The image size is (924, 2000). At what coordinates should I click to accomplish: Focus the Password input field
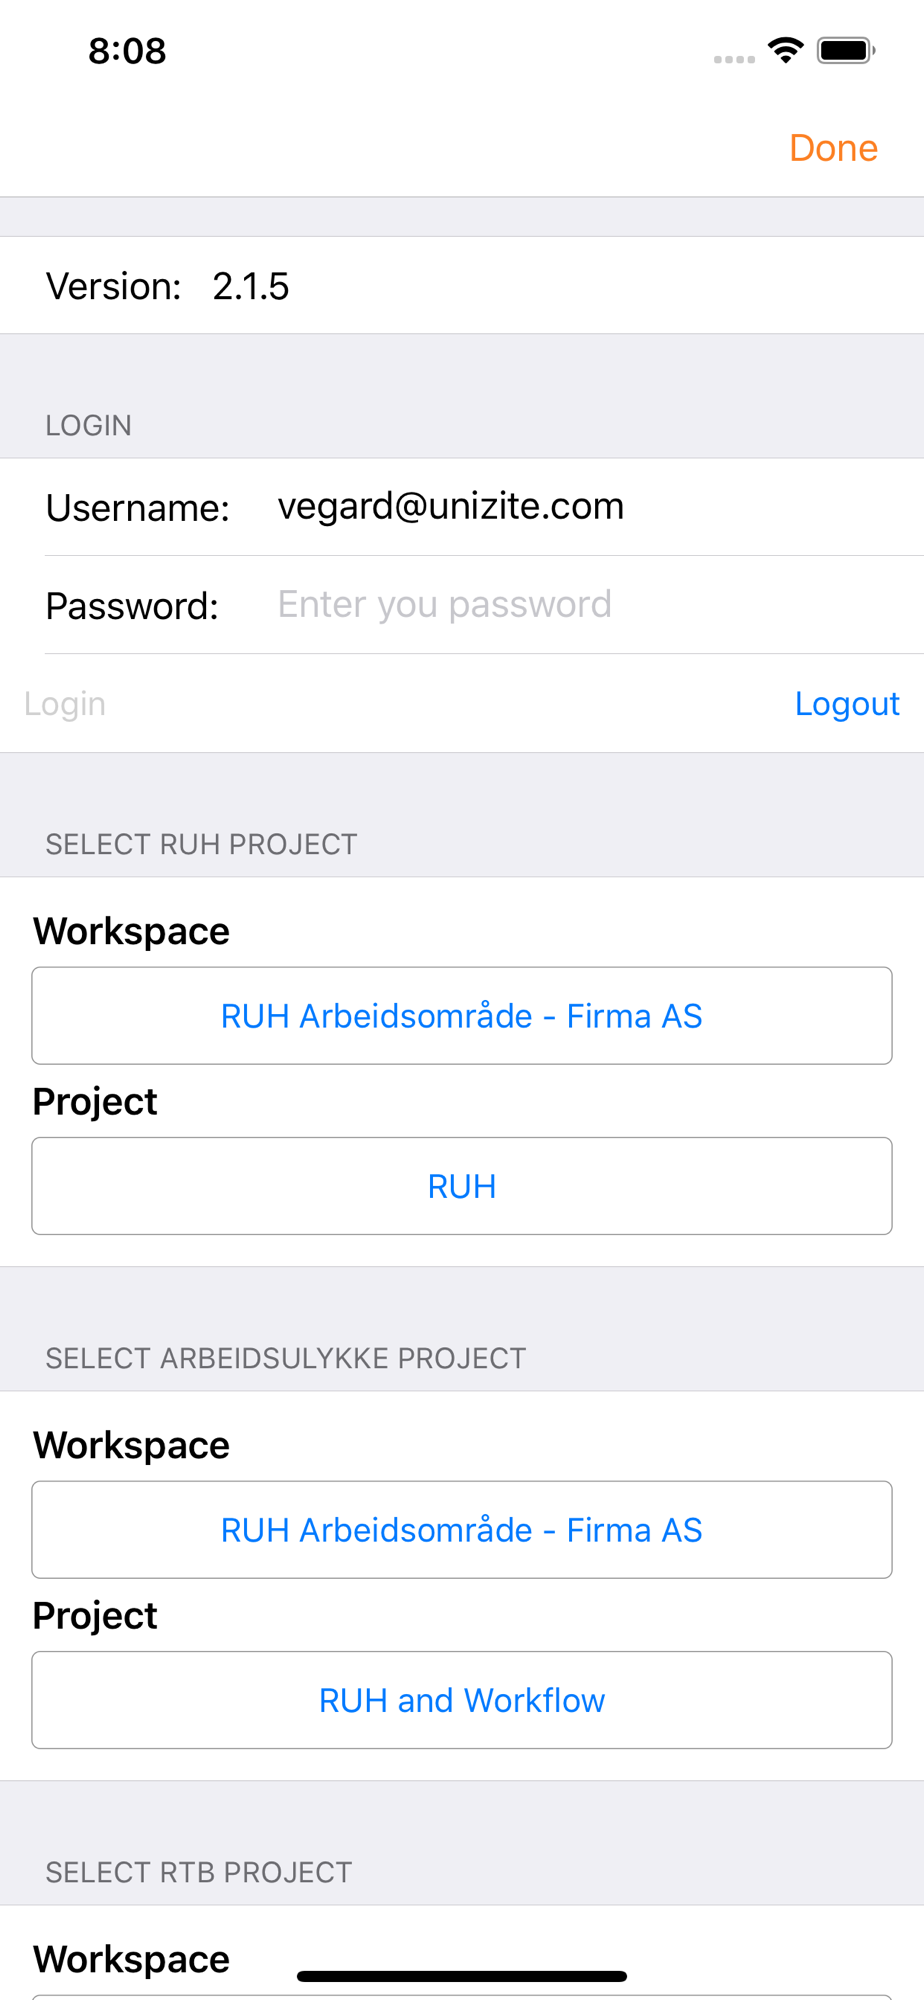590,605
